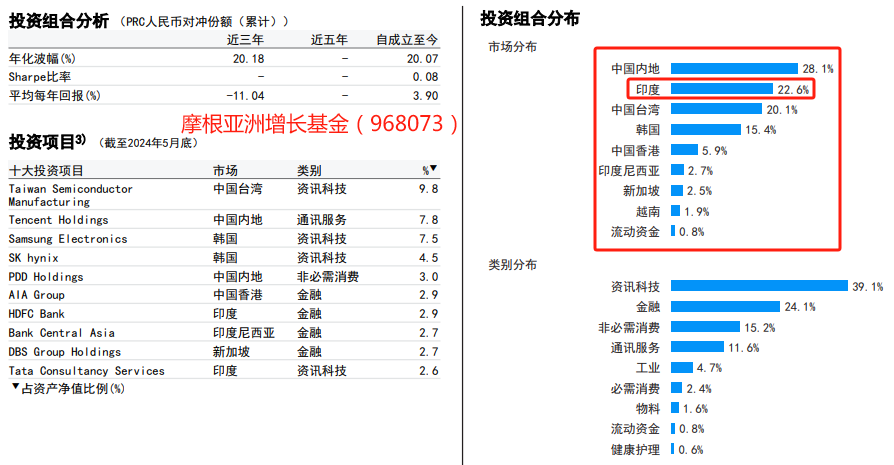Click the 投资项目 section heading
Screen dimensions: 894x465
point(47,141)
